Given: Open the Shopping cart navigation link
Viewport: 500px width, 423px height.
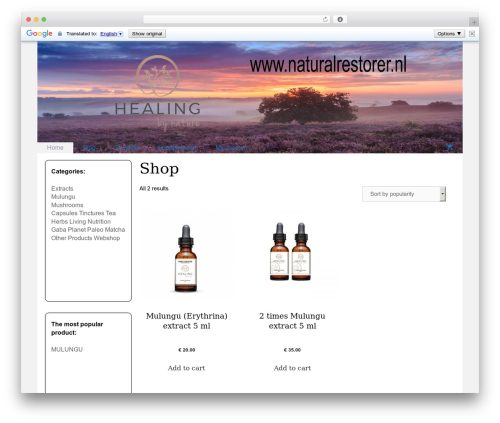Looking at the screenshot, I should (x=177, y=147).
